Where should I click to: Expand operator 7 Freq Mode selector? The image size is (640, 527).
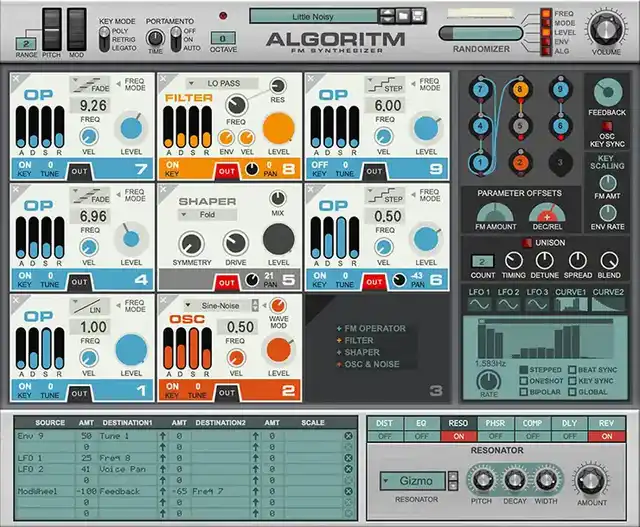click(x=131, y=84)
